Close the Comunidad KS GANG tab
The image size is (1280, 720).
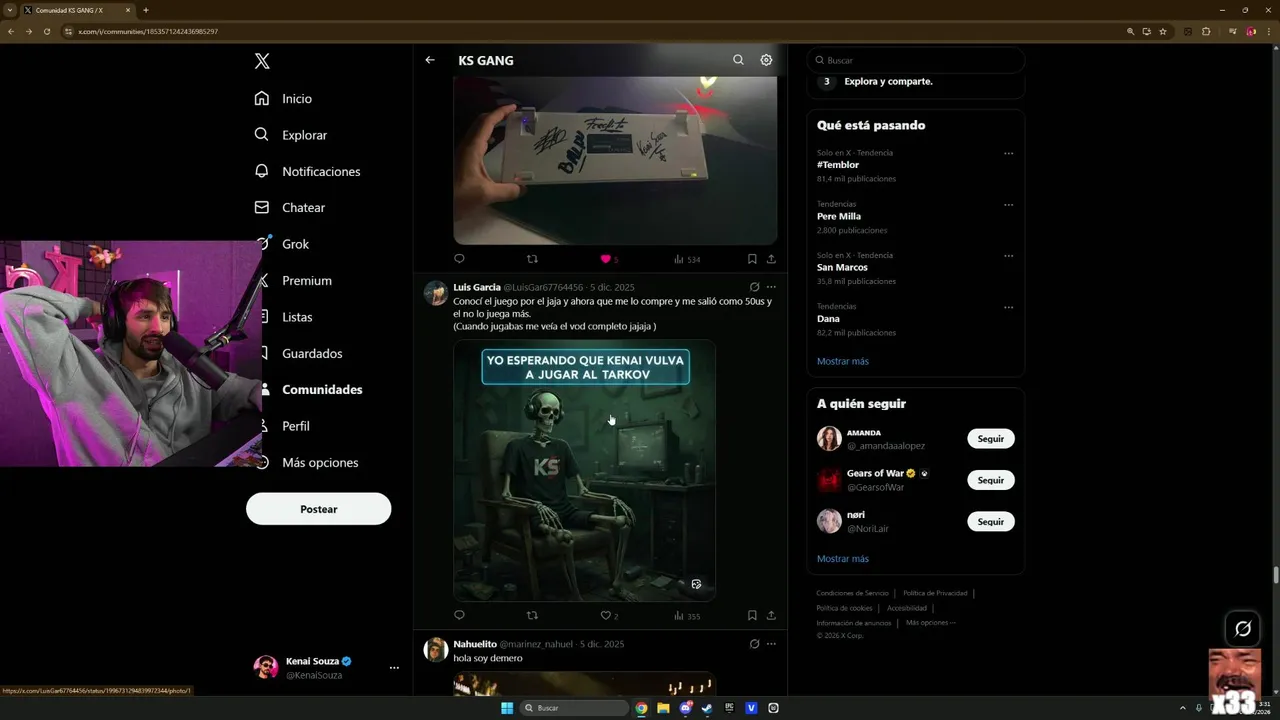click(x=128, y=10)
